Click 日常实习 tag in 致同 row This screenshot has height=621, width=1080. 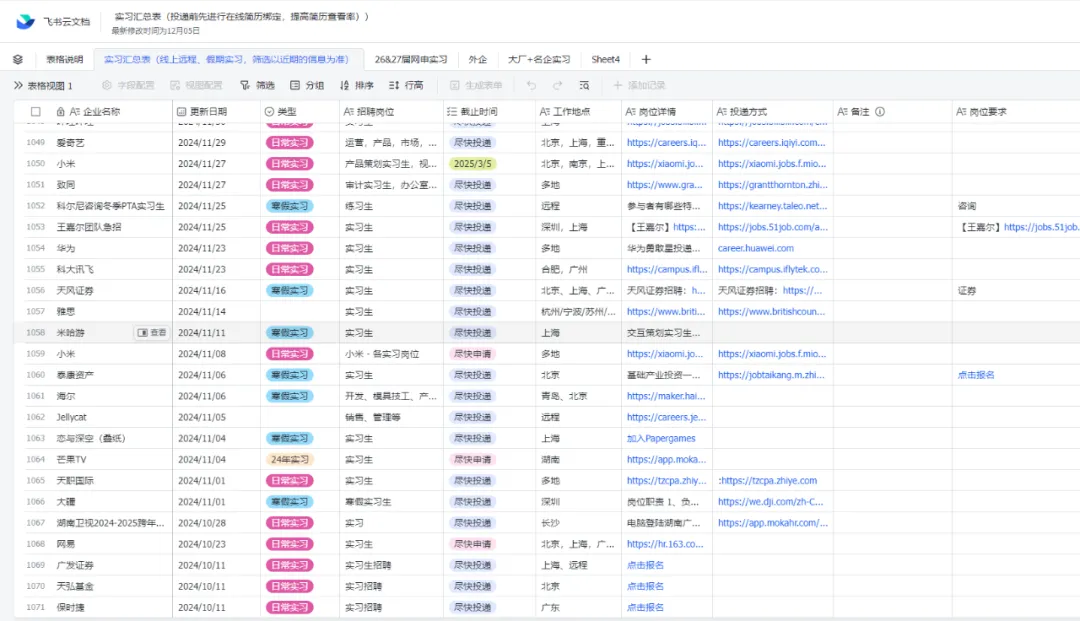[290, 185]
